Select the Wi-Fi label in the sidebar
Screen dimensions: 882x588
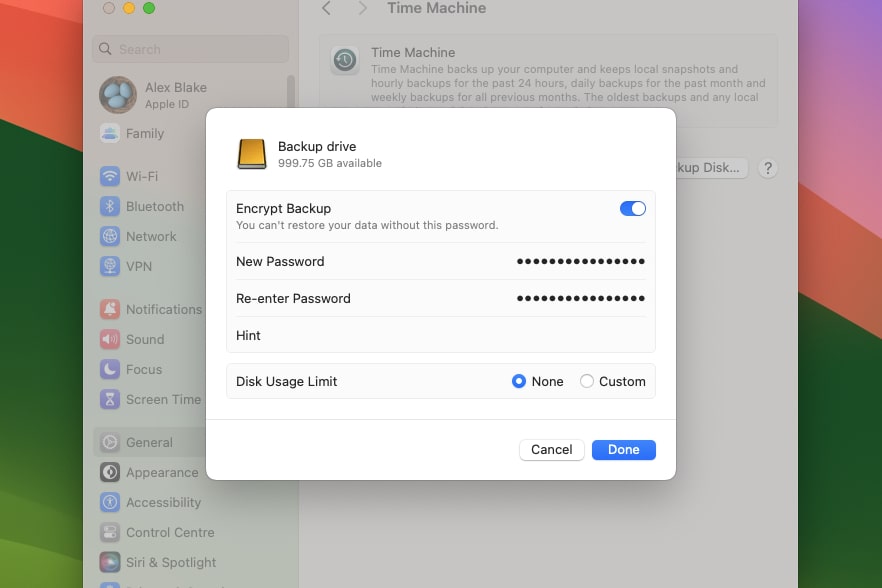(142, 176)
